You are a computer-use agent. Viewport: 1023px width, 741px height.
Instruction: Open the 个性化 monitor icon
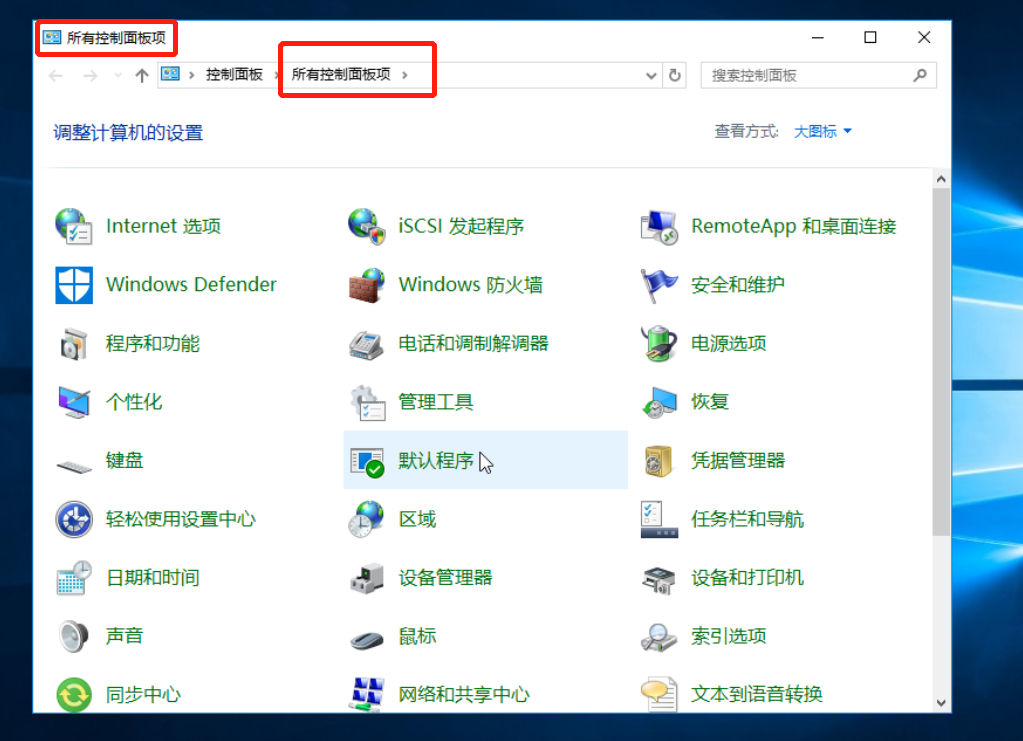click(74, 402)
